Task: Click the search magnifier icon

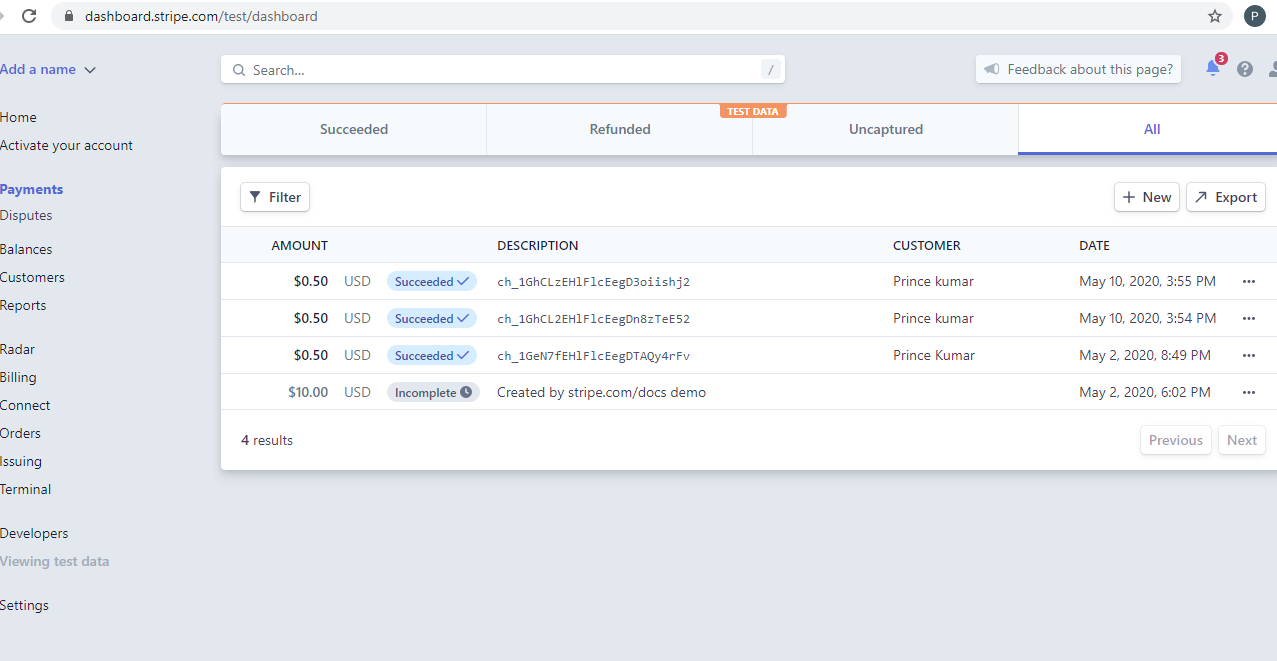Action: [x=239, y=70]
